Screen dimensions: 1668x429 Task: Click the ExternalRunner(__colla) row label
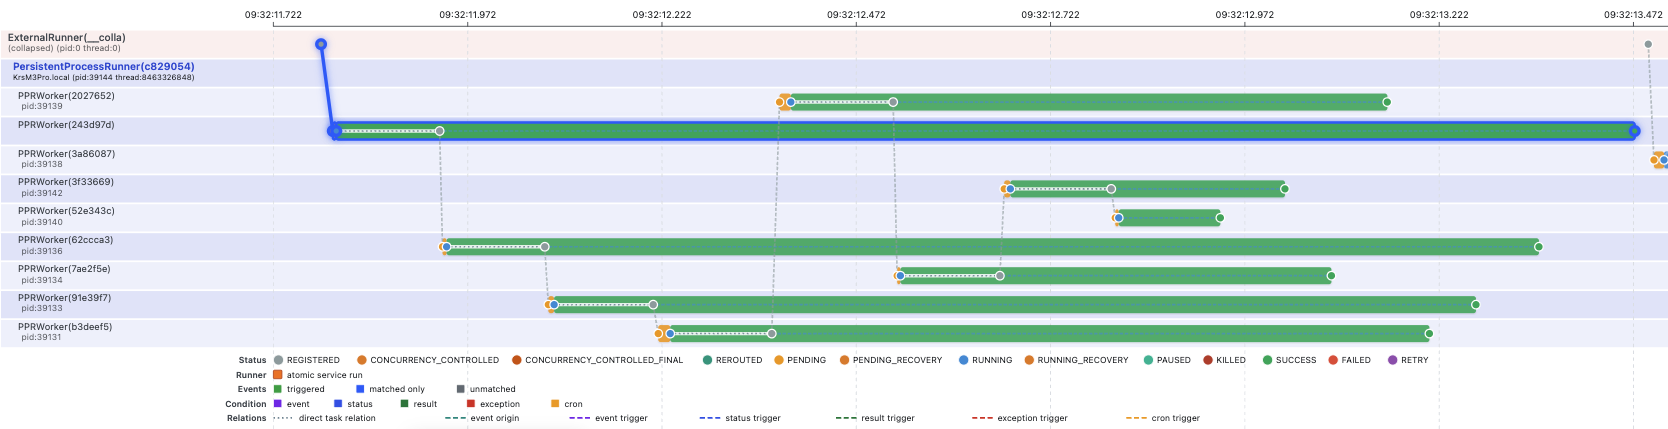(67, 38)
